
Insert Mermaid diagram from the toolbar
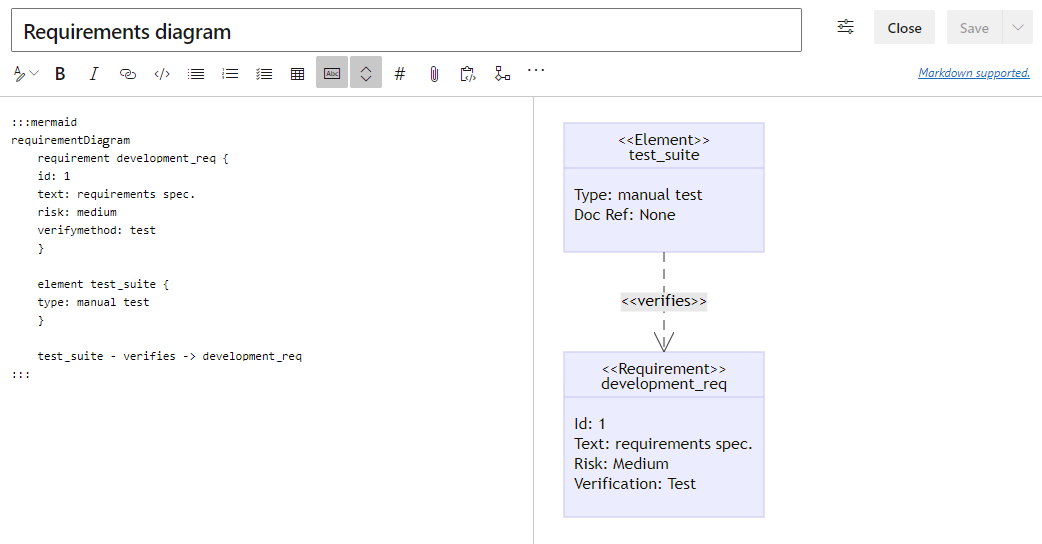(x=502, y=73)
